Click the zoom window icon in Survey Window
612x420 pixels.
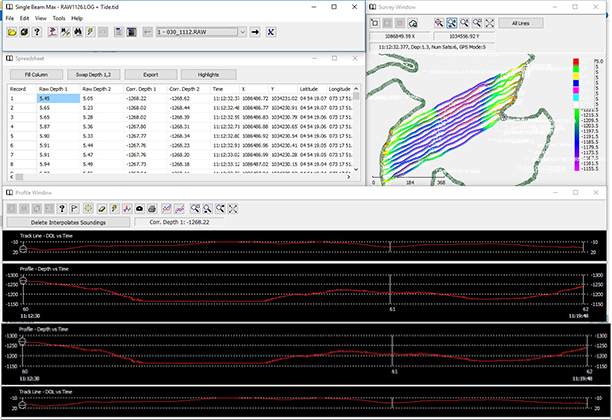[453, 21]
